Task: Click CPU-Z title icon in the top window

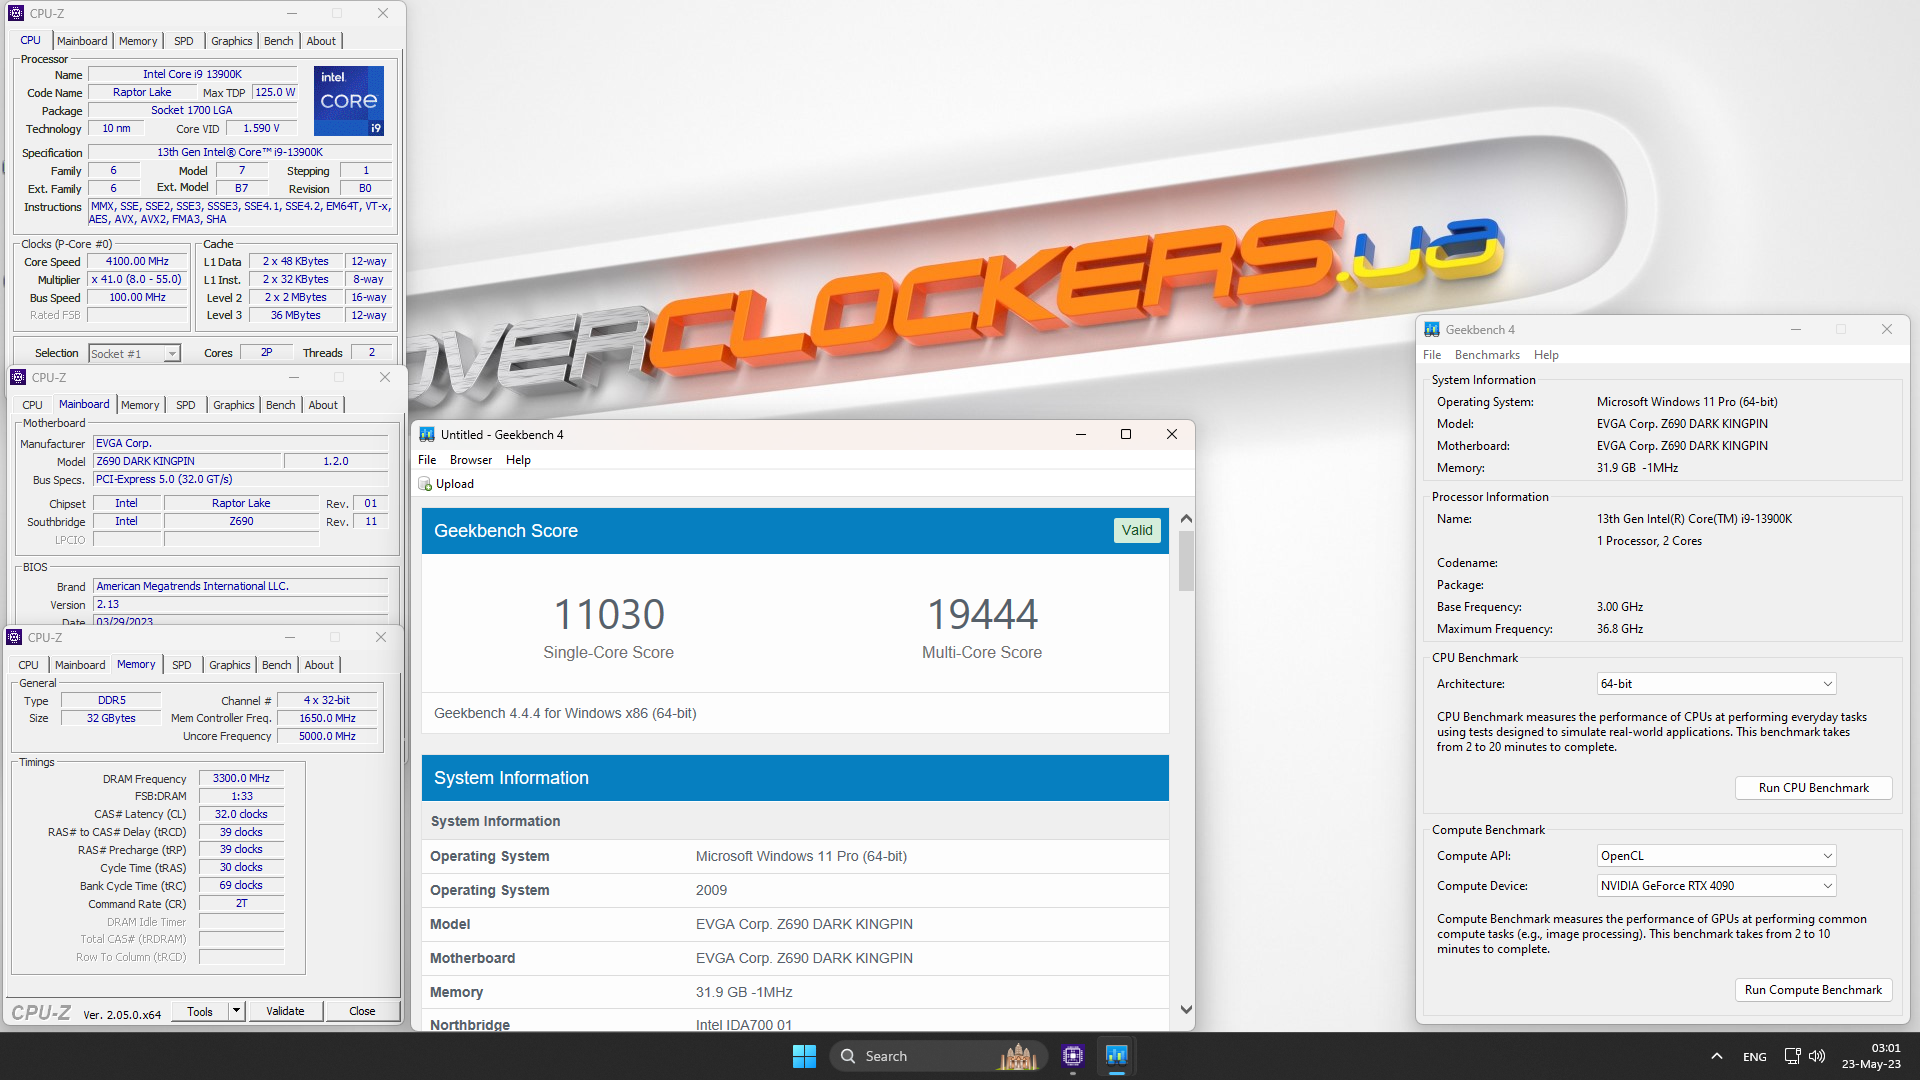Action: tap(16, 13)
